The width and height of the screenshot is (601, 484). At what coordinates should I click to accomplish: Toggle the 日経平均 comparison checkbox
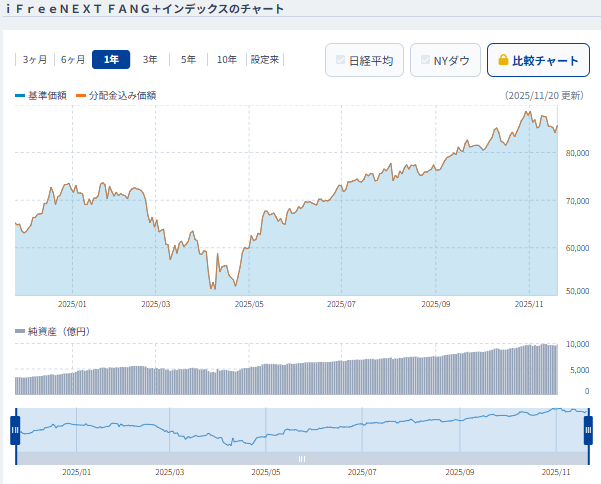point(341,60)
